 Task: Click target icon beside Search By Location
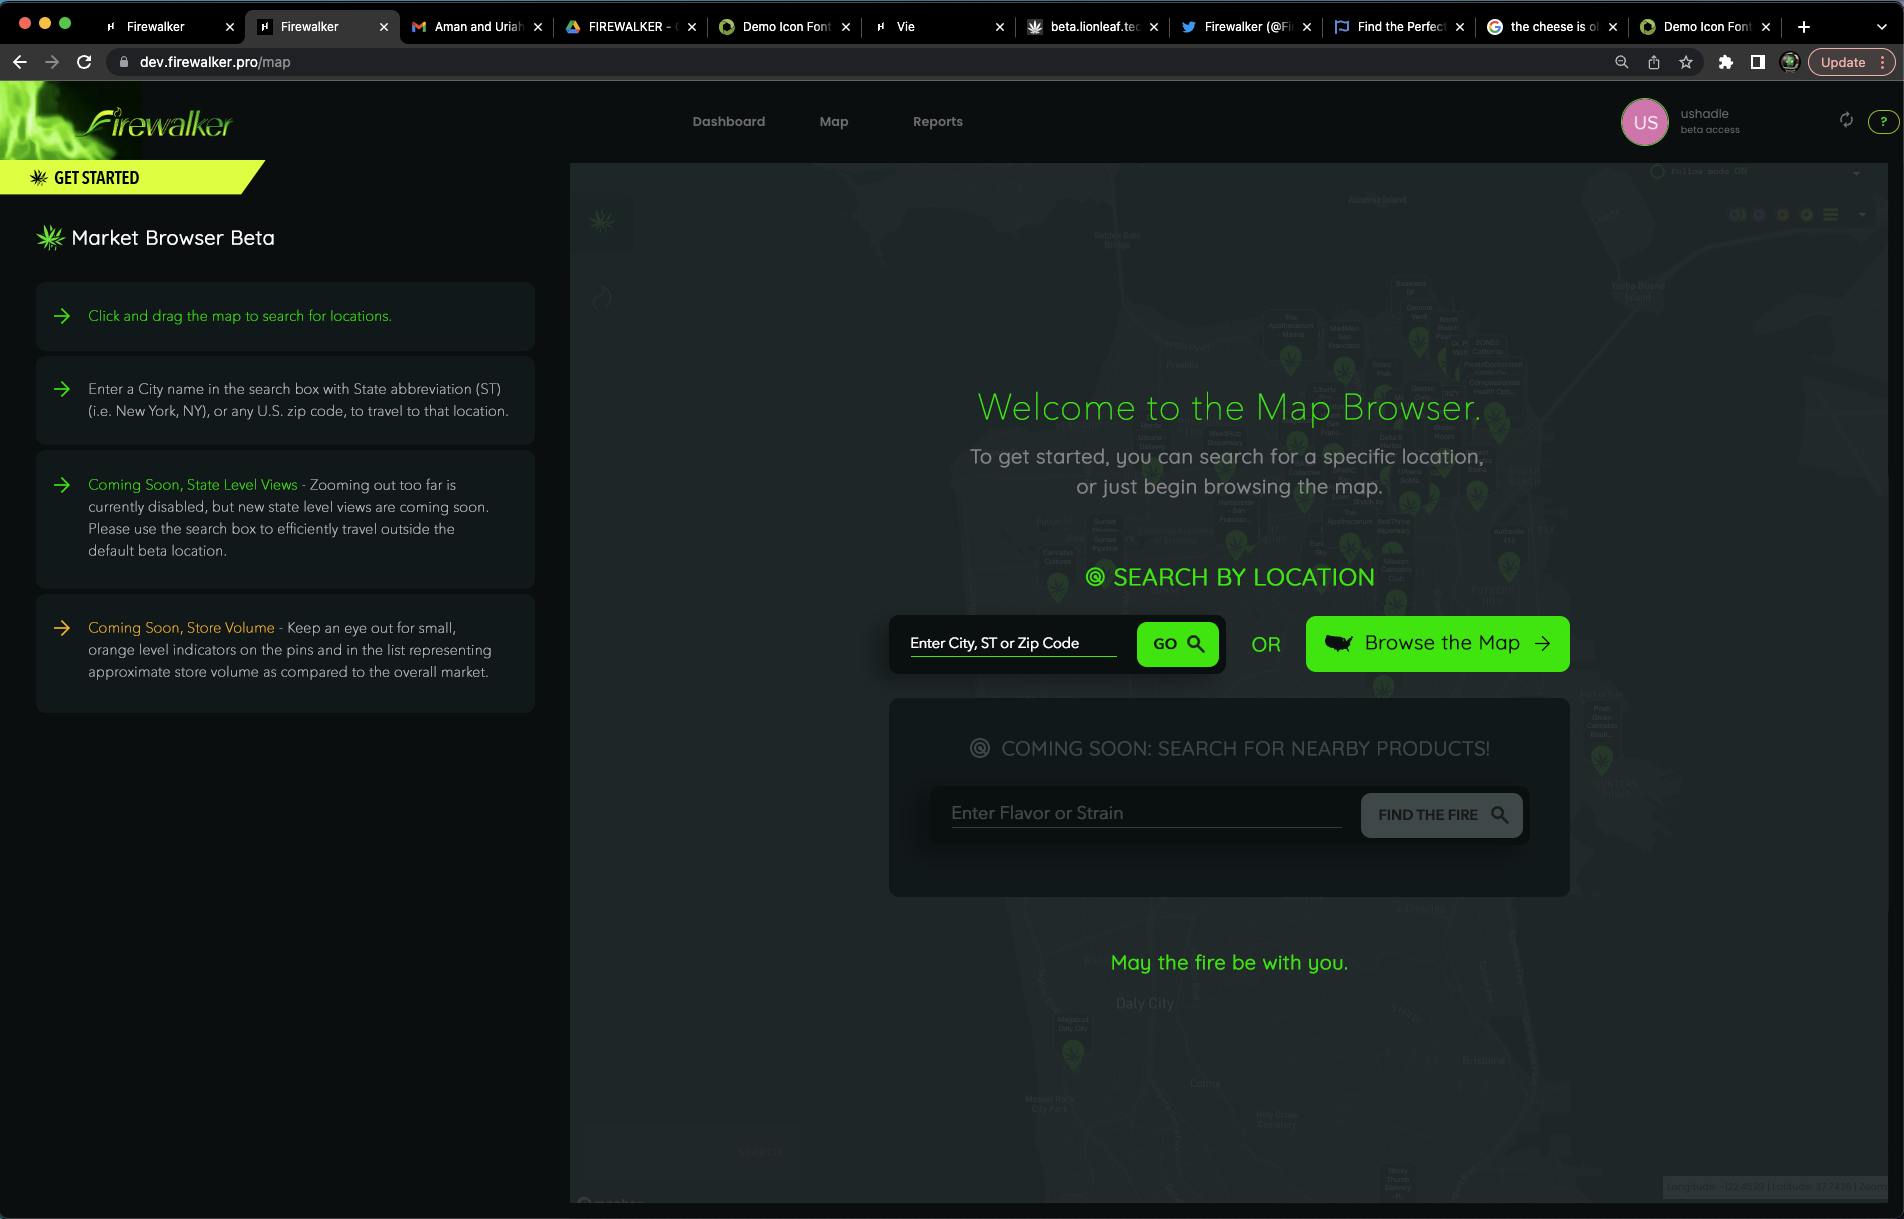point(1095,577)
